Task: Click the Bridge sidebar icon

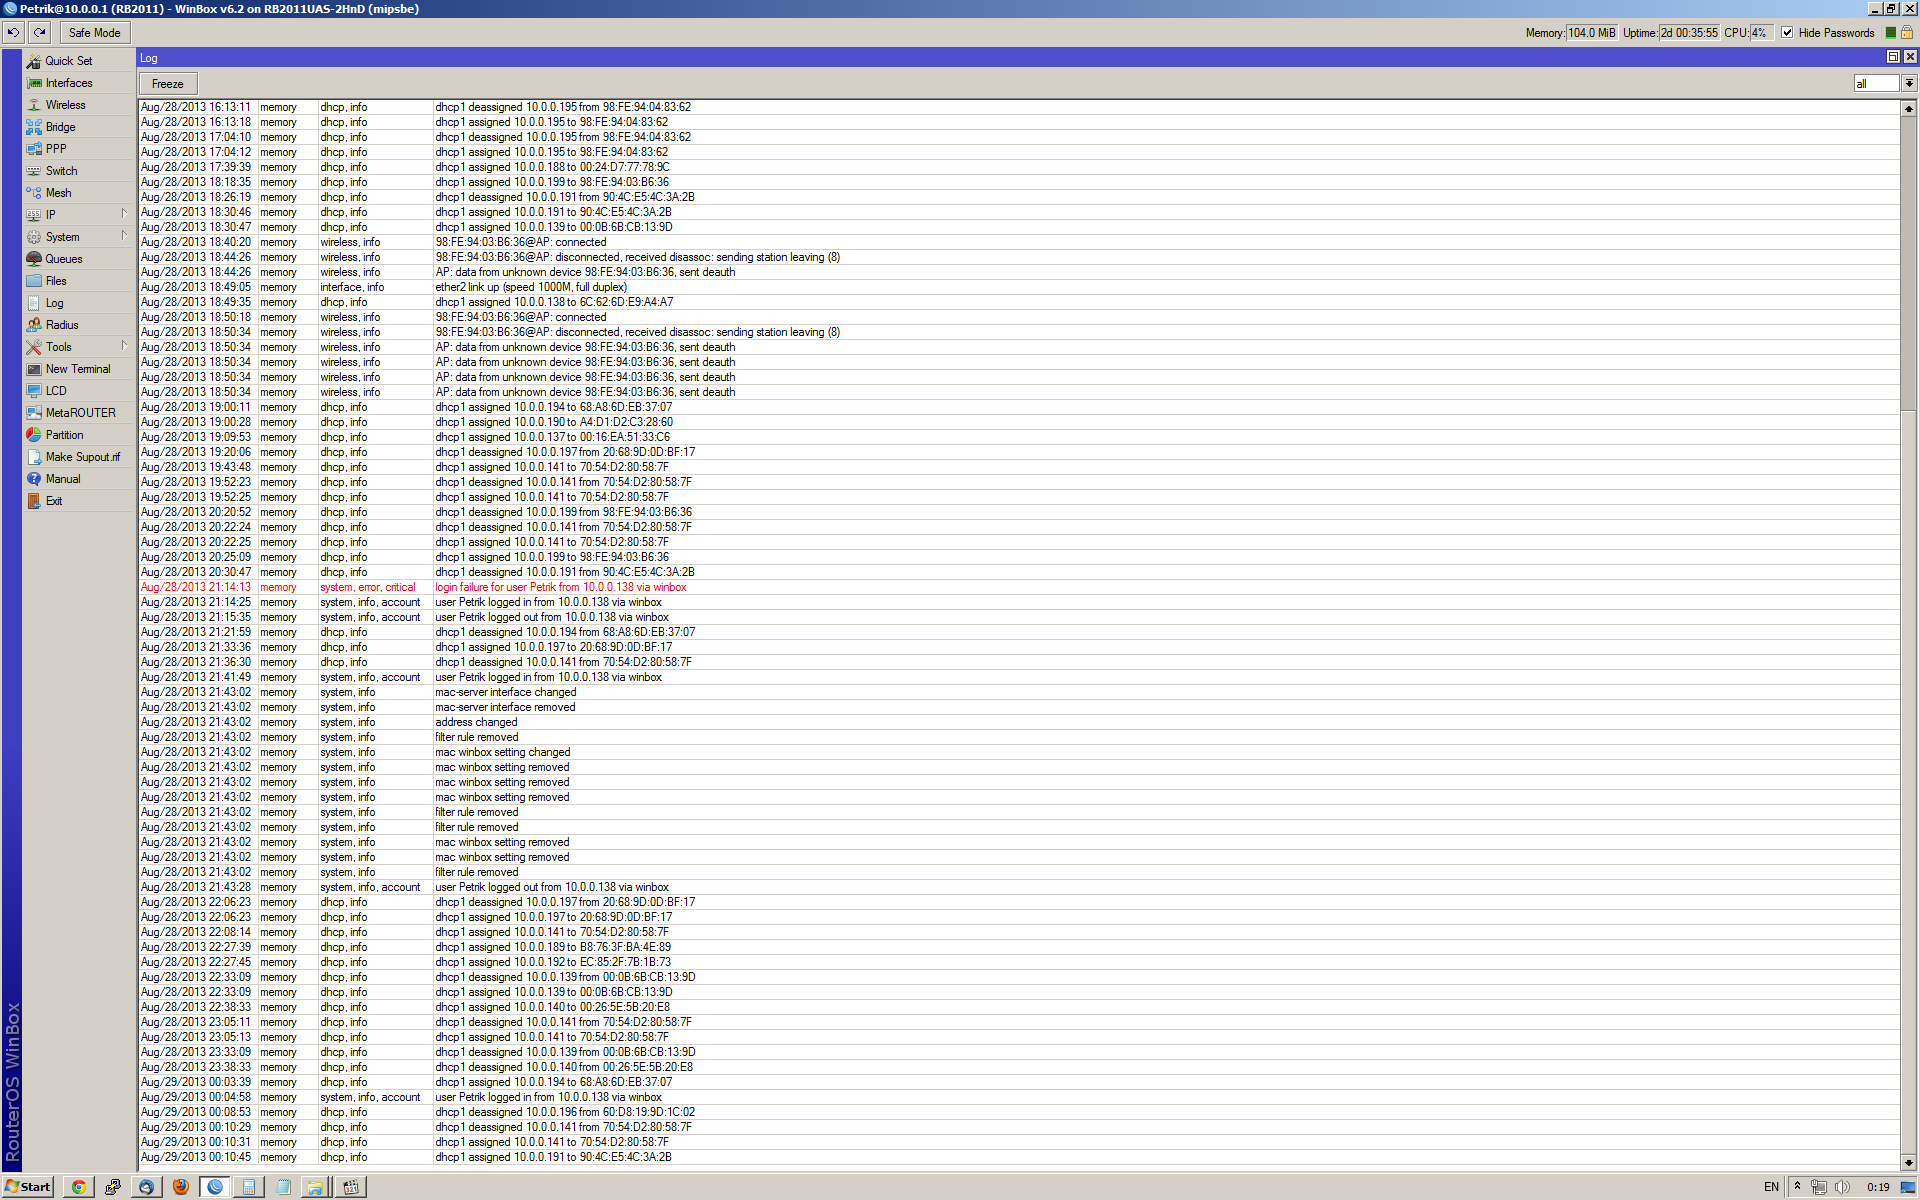Action: [34, 127]
